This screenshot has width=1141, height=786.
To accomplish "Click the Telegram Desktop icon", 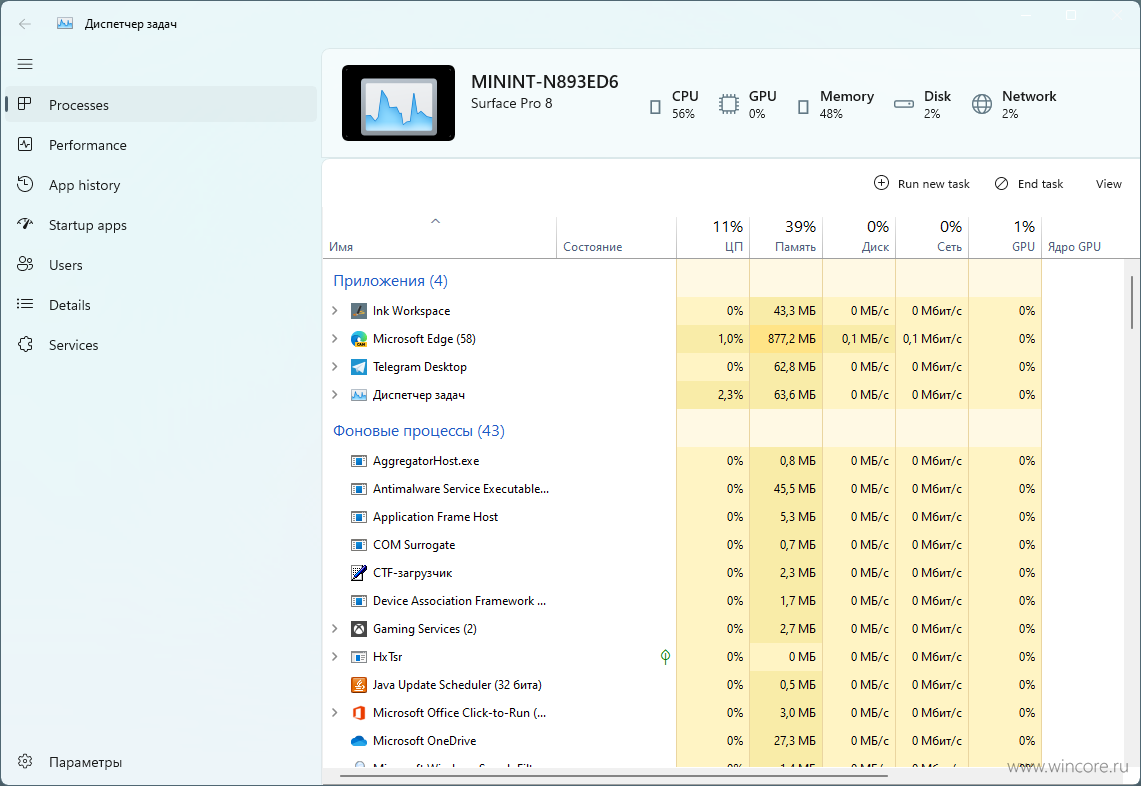I will [359, 367].
